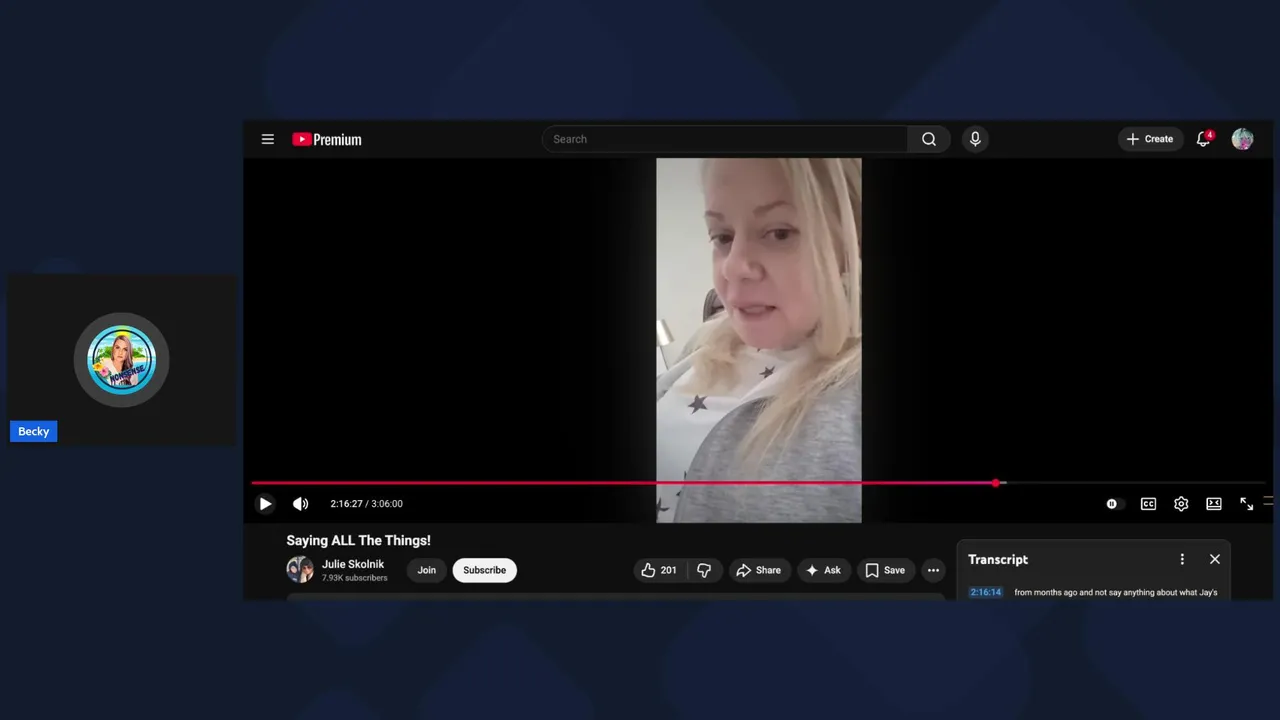
Task: Close the Transcript panel
Action: (x=1215, y=559)
